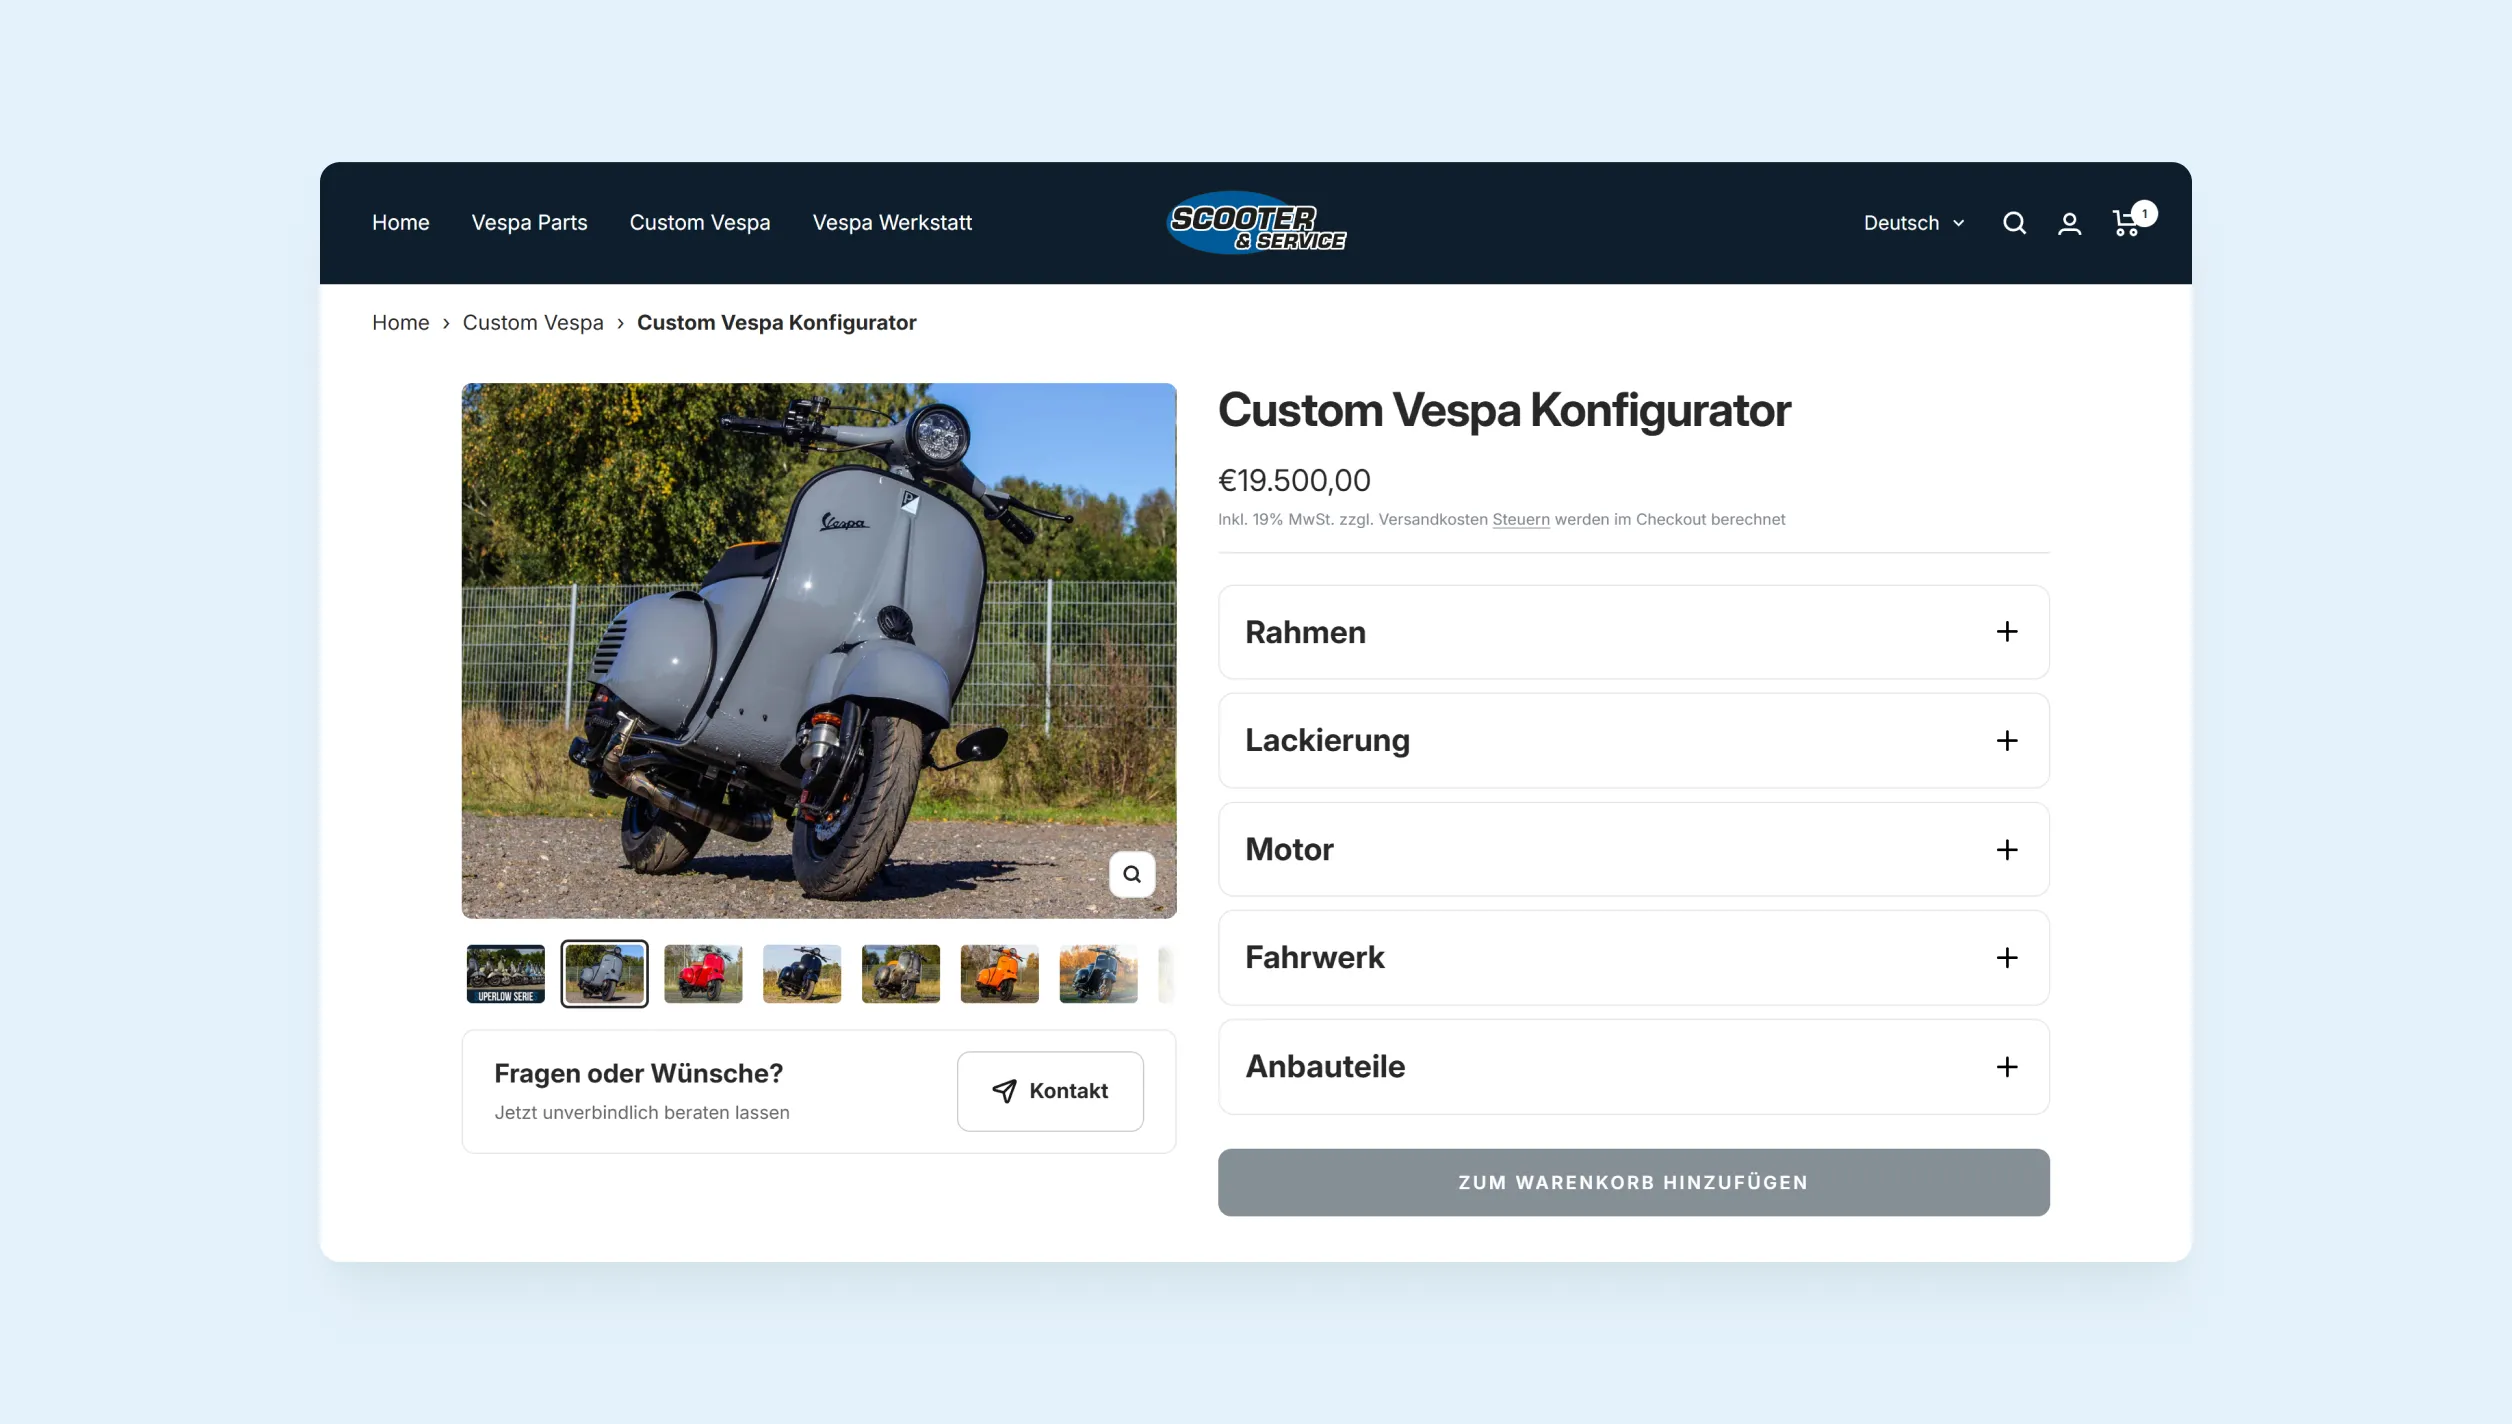The height and width of the screenshot is (1424, 2512).
Task: Select the red Vespa thumbnail
Action: point(703,973)
